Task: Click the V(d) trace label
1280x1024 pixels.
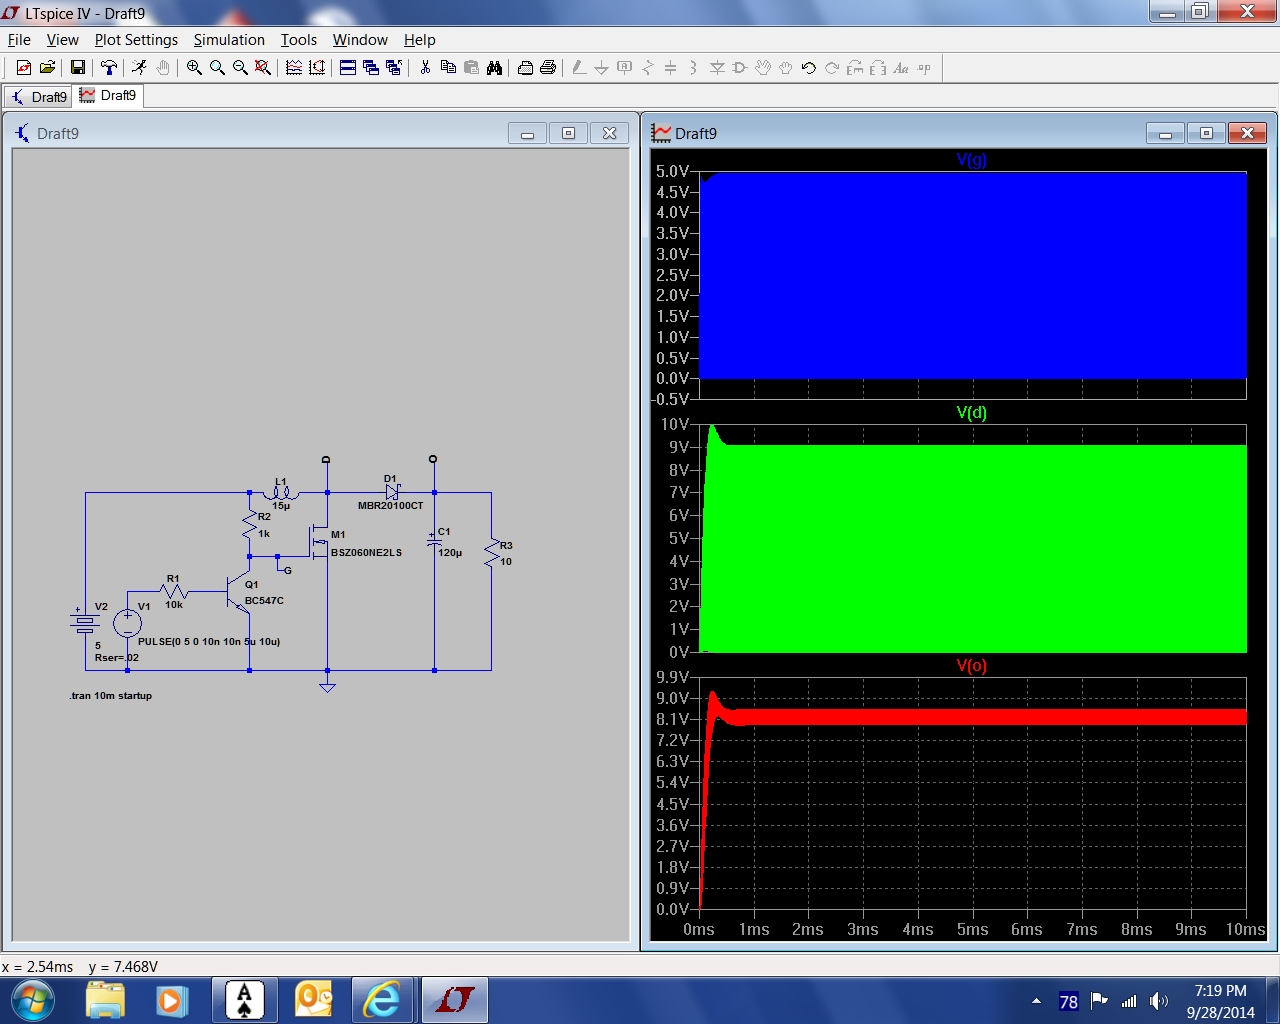Action: tap(971, 412)
